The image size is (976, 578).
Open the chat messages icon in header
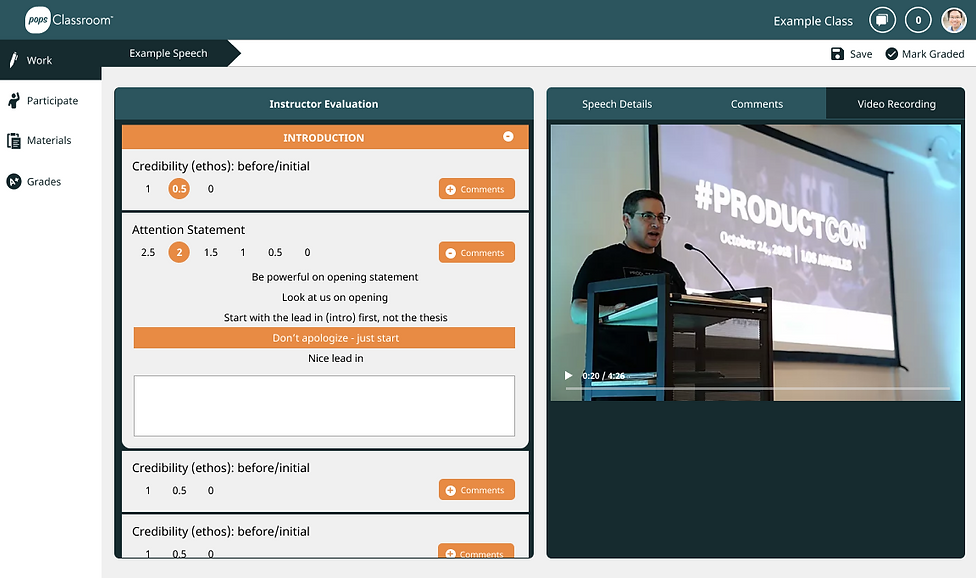882,20
